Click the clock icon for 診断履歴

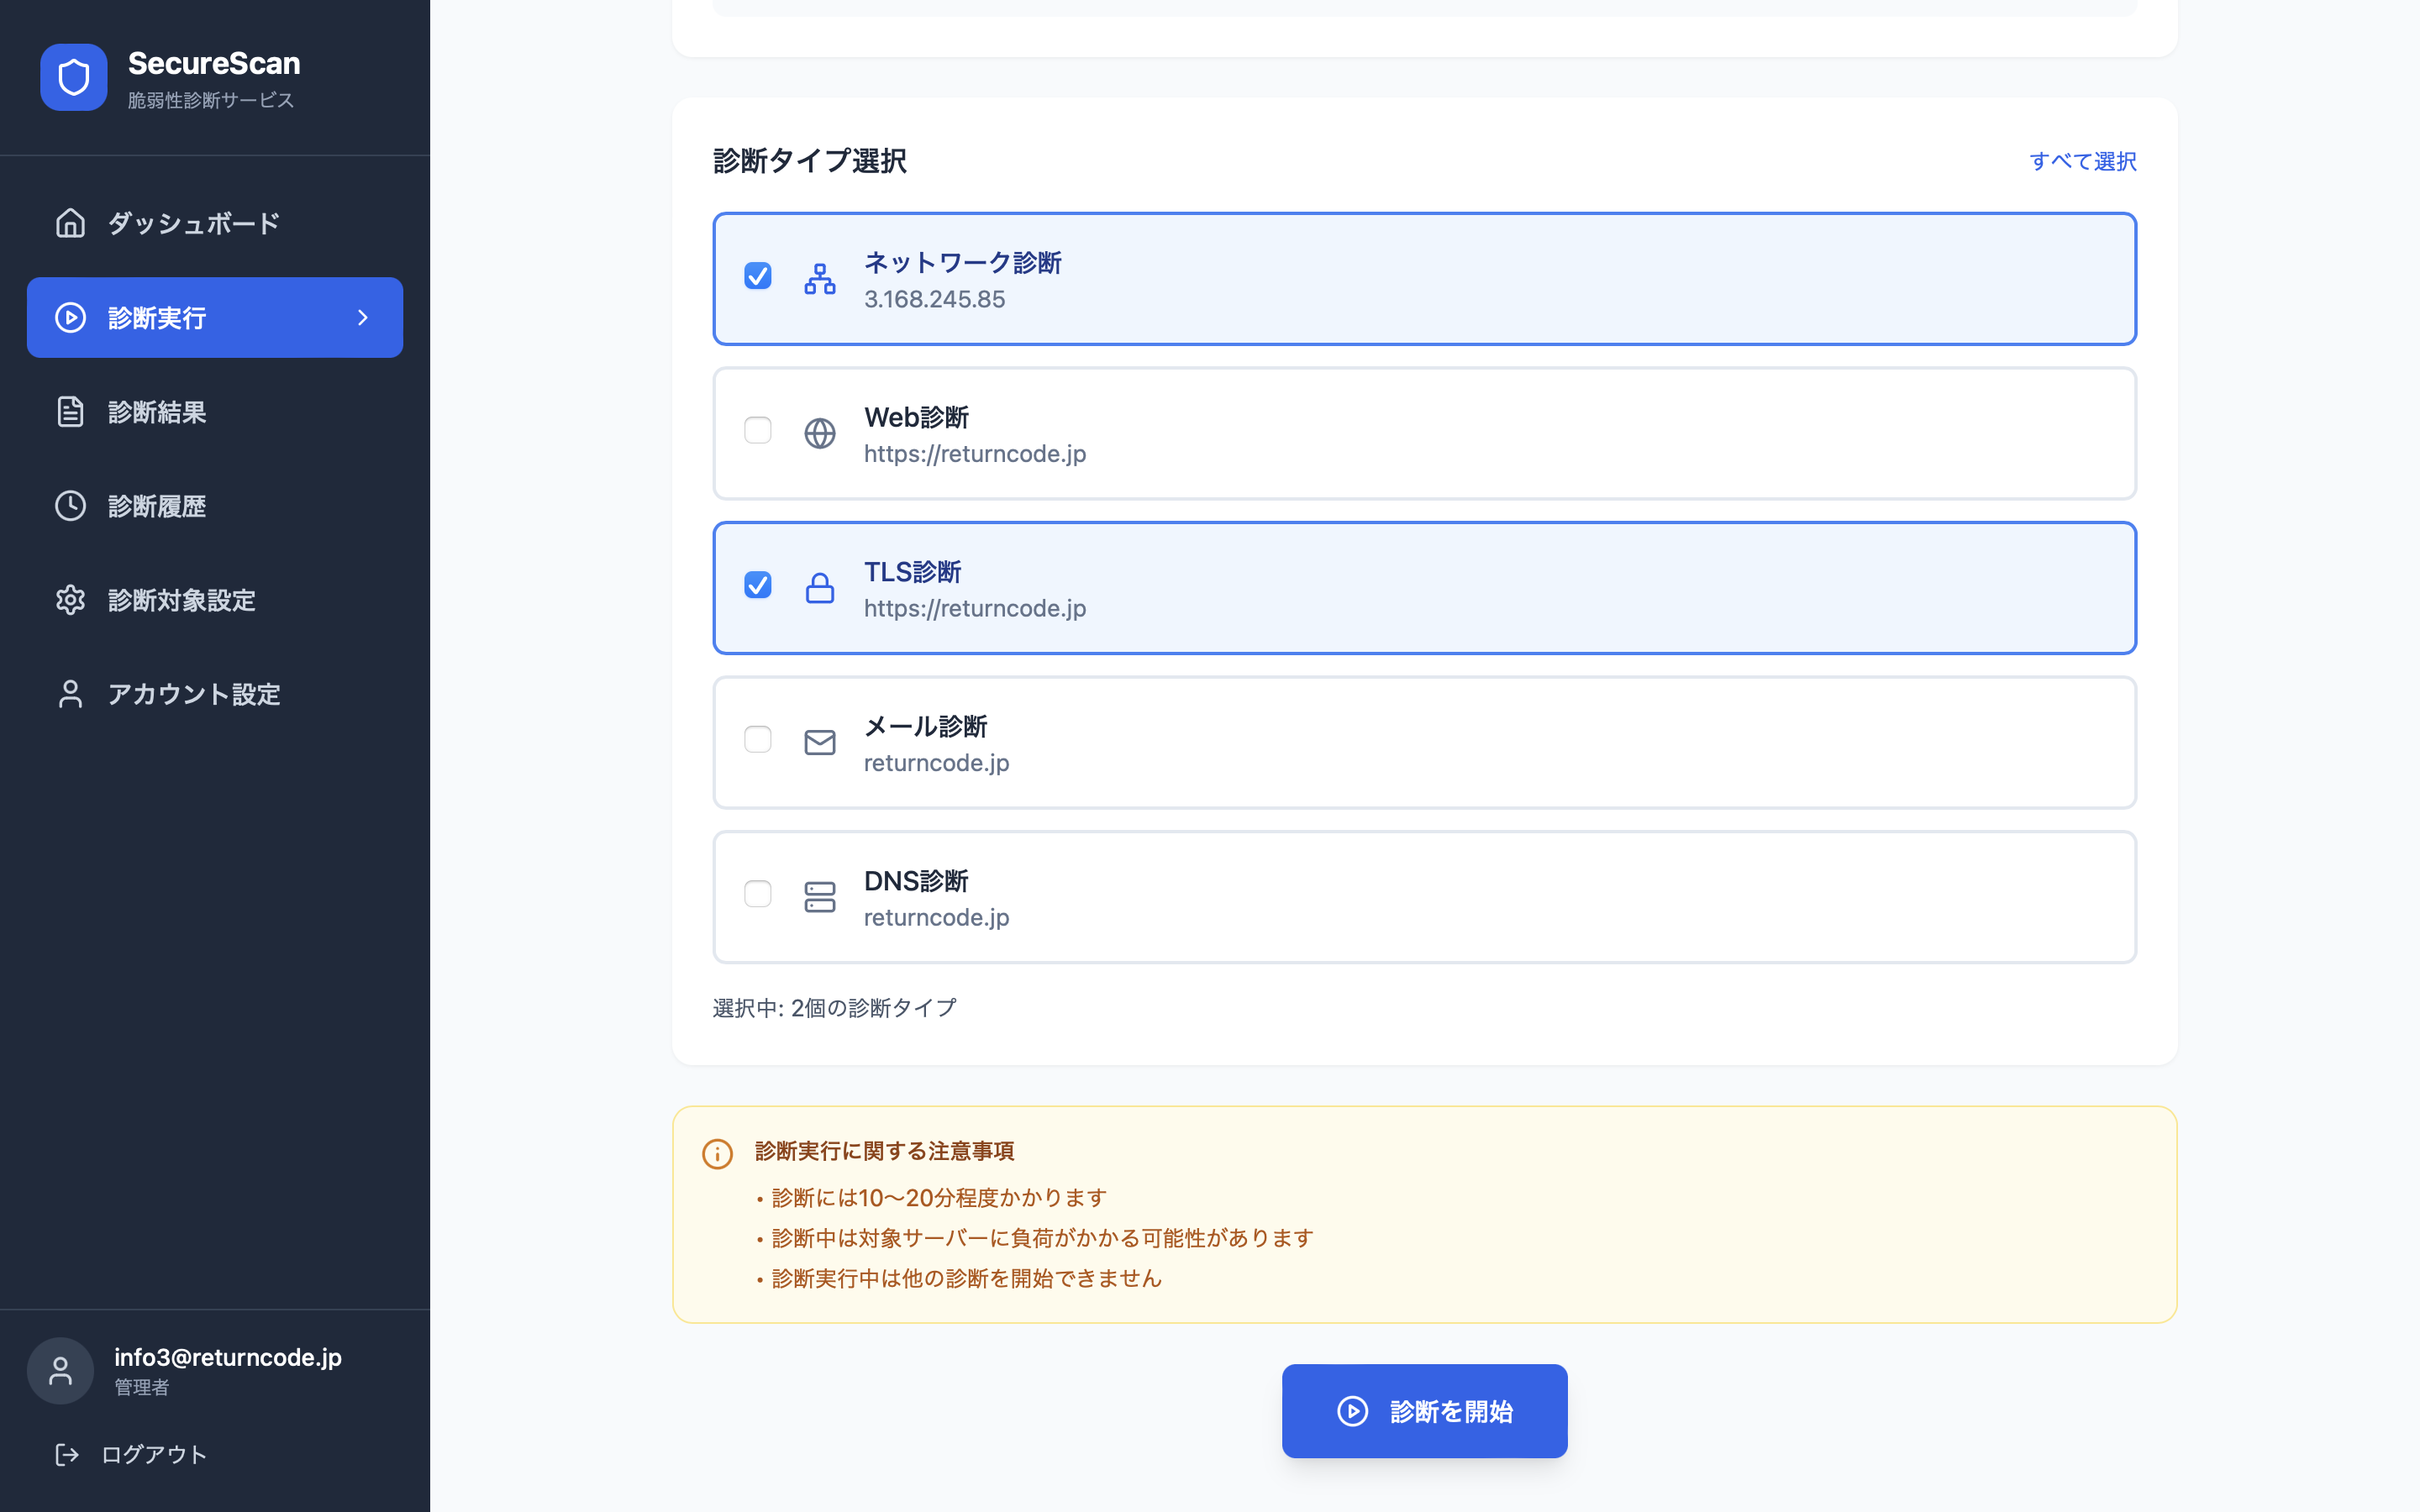point(70,505)
